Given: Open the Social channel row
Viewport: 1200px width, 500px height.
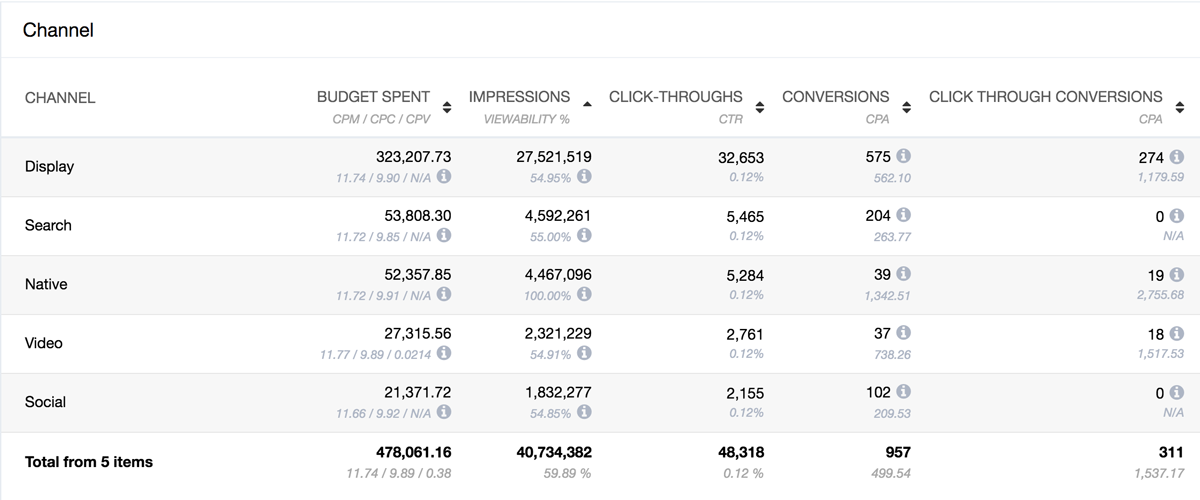Looking at the screenshot, I should [45, 402].
